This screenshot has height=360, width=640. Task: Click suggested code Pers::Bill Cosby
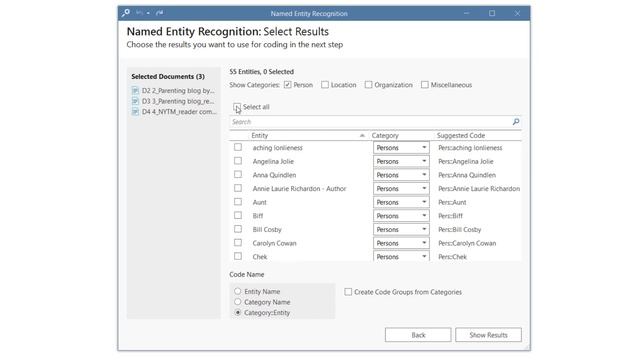click(x=460, y=230)
